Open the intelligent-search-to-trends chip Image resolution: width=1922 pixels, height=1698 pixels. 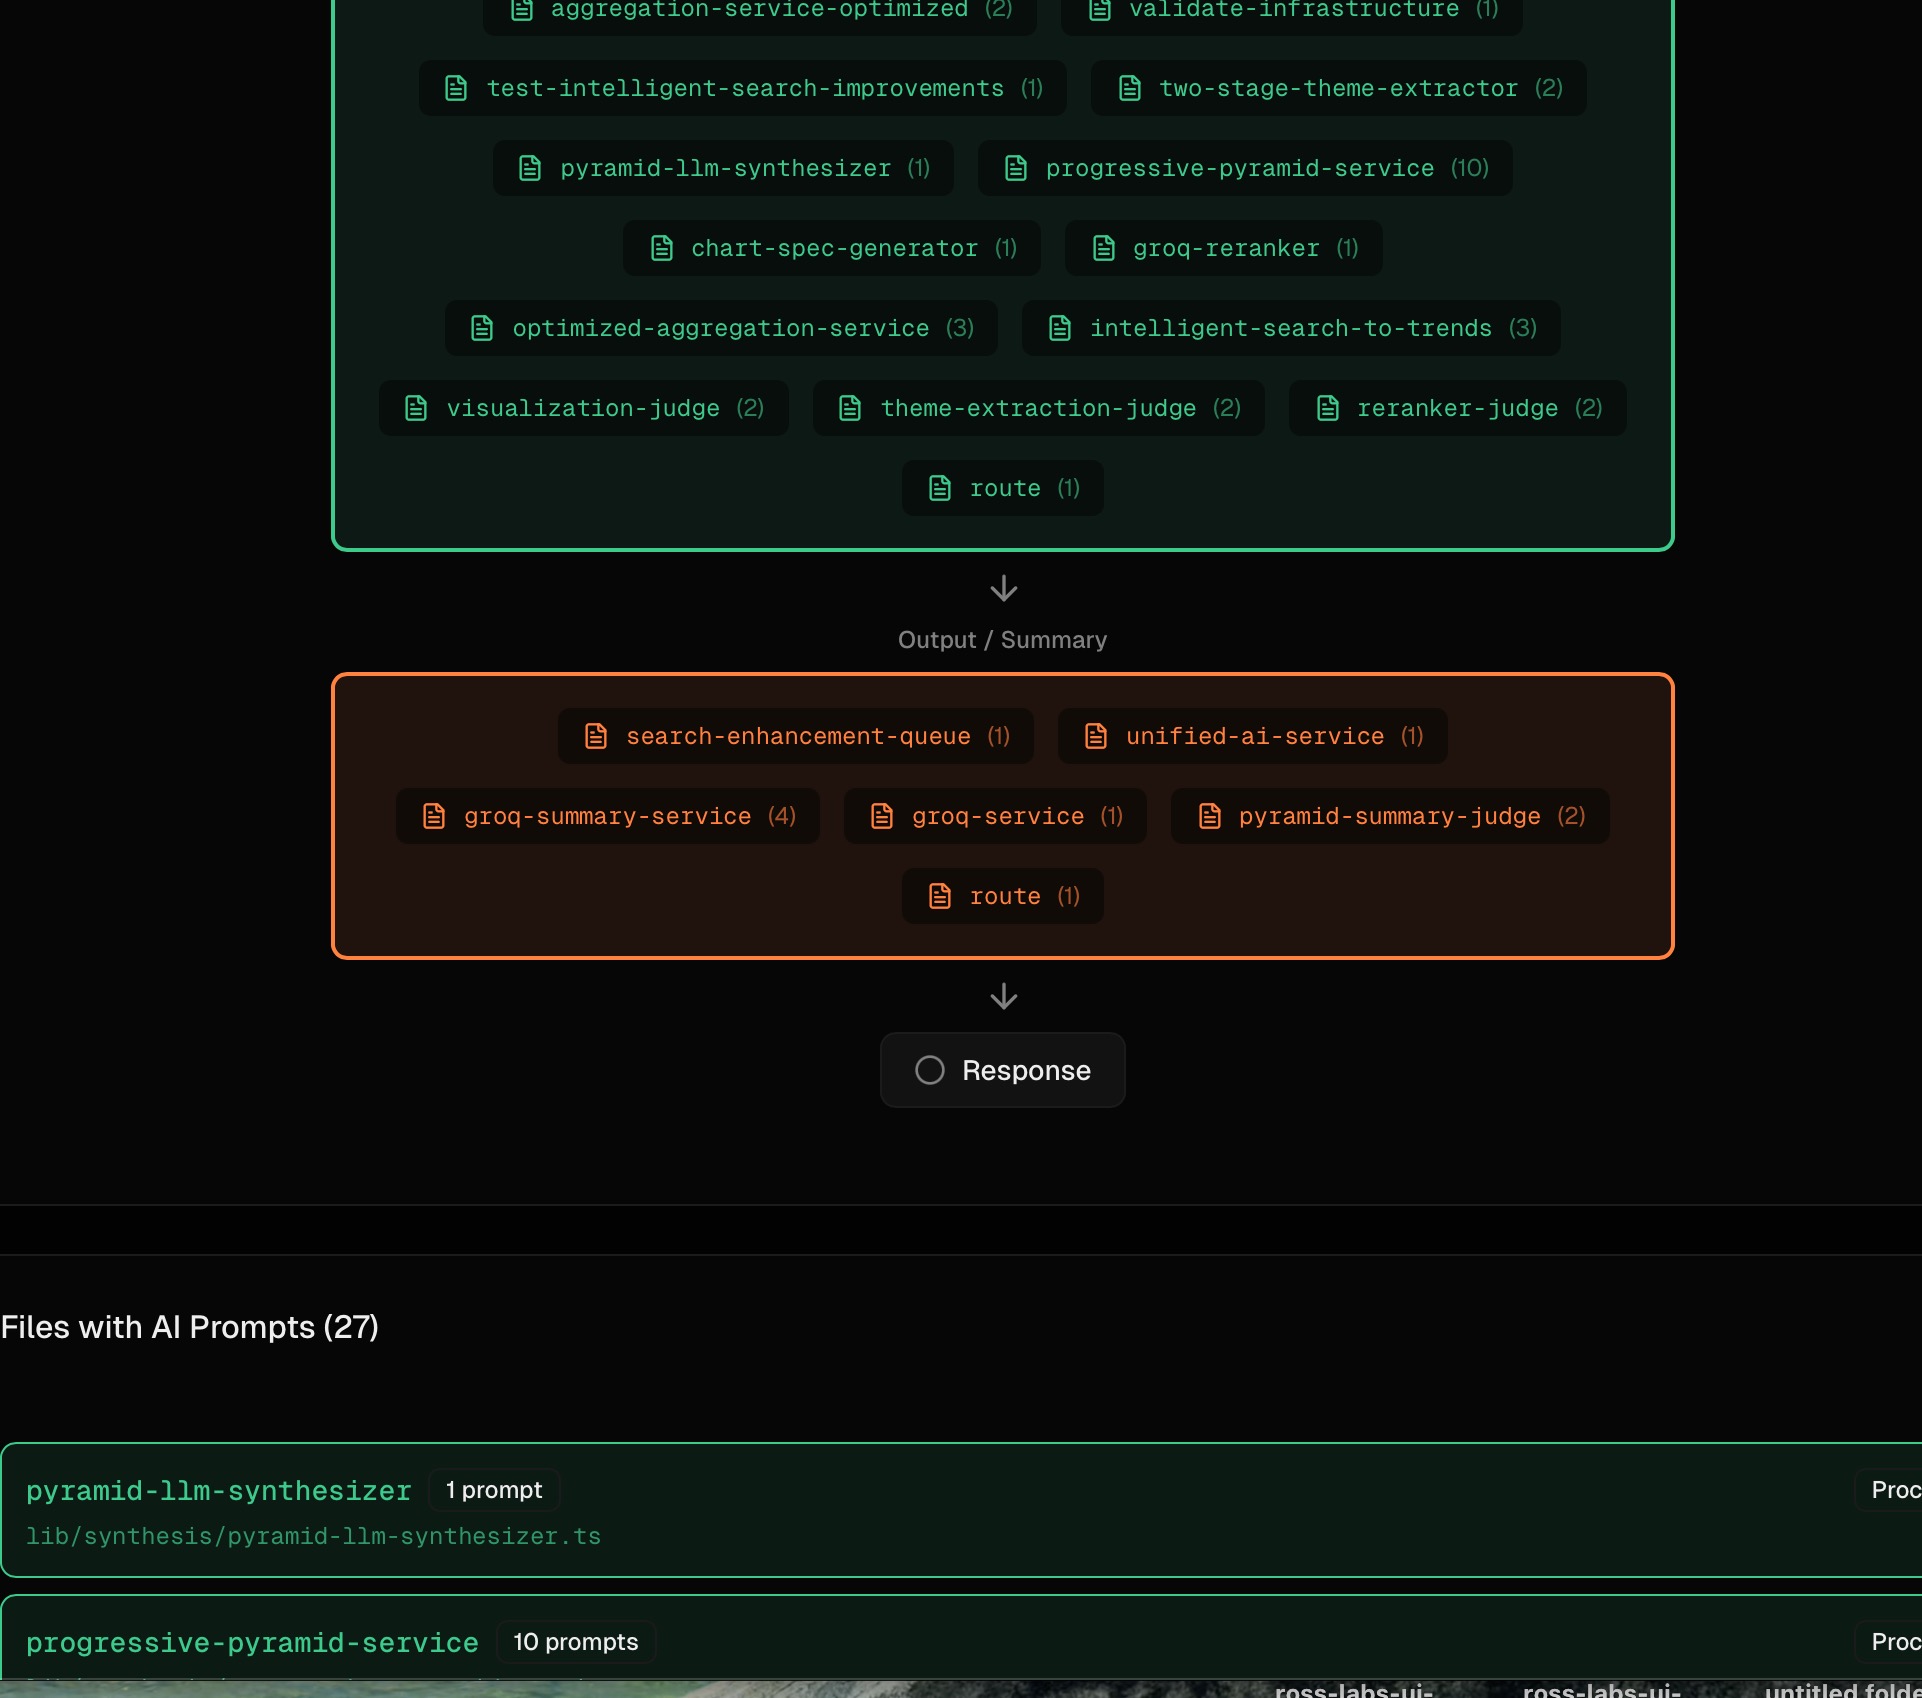coord(1290,328)
